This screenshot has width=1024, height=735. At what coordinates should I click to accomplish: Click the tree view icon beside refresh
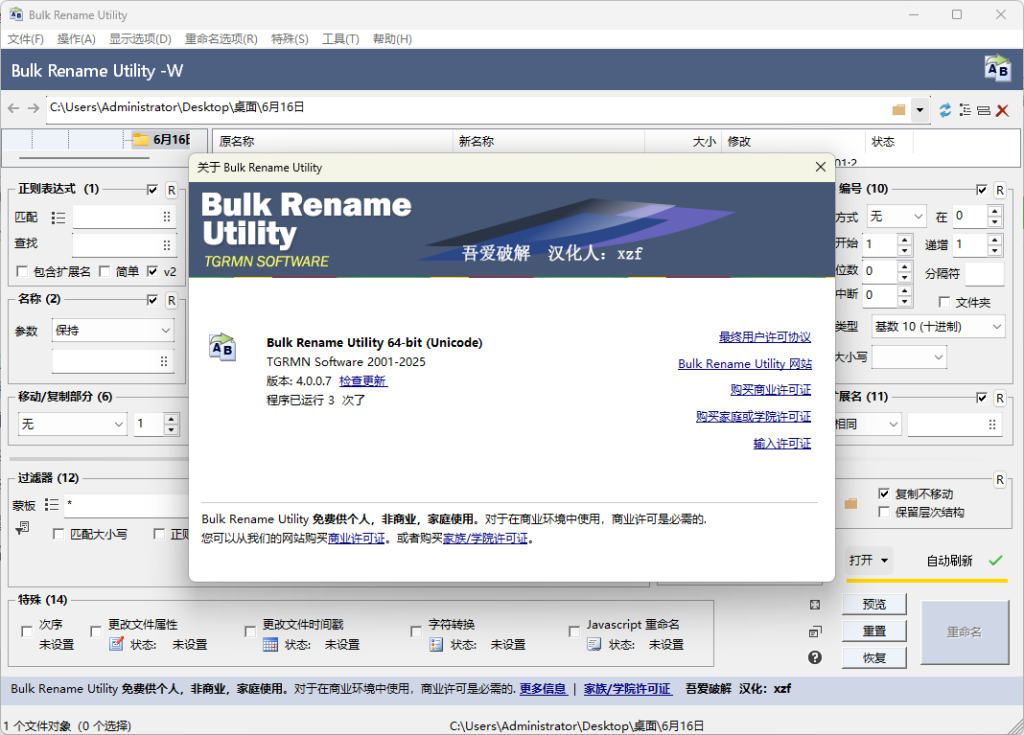point(965,110)
